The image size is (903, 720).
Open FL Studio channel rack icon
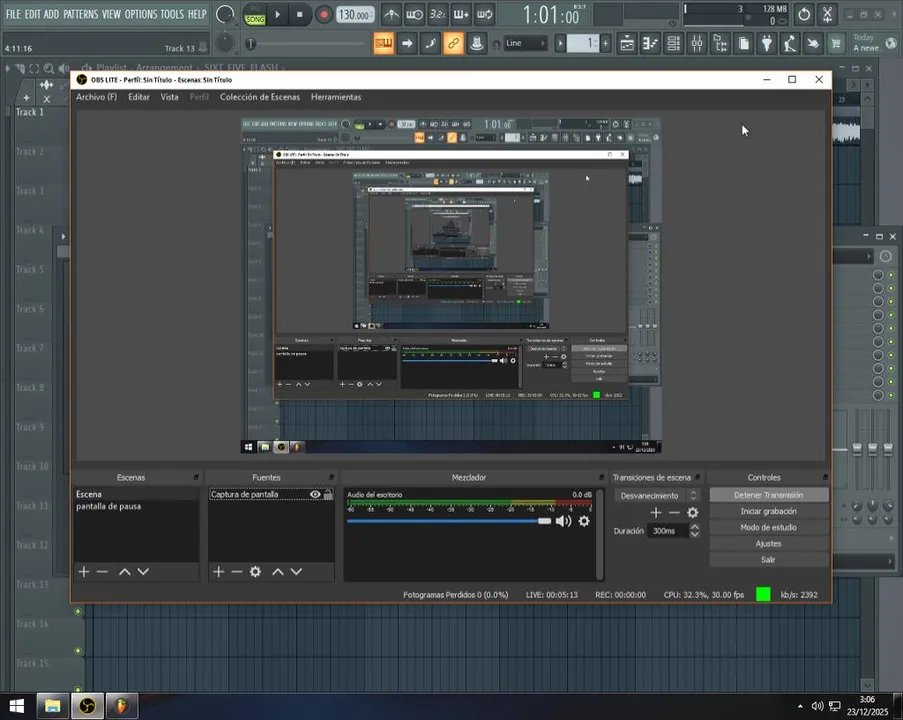[673, 43]
